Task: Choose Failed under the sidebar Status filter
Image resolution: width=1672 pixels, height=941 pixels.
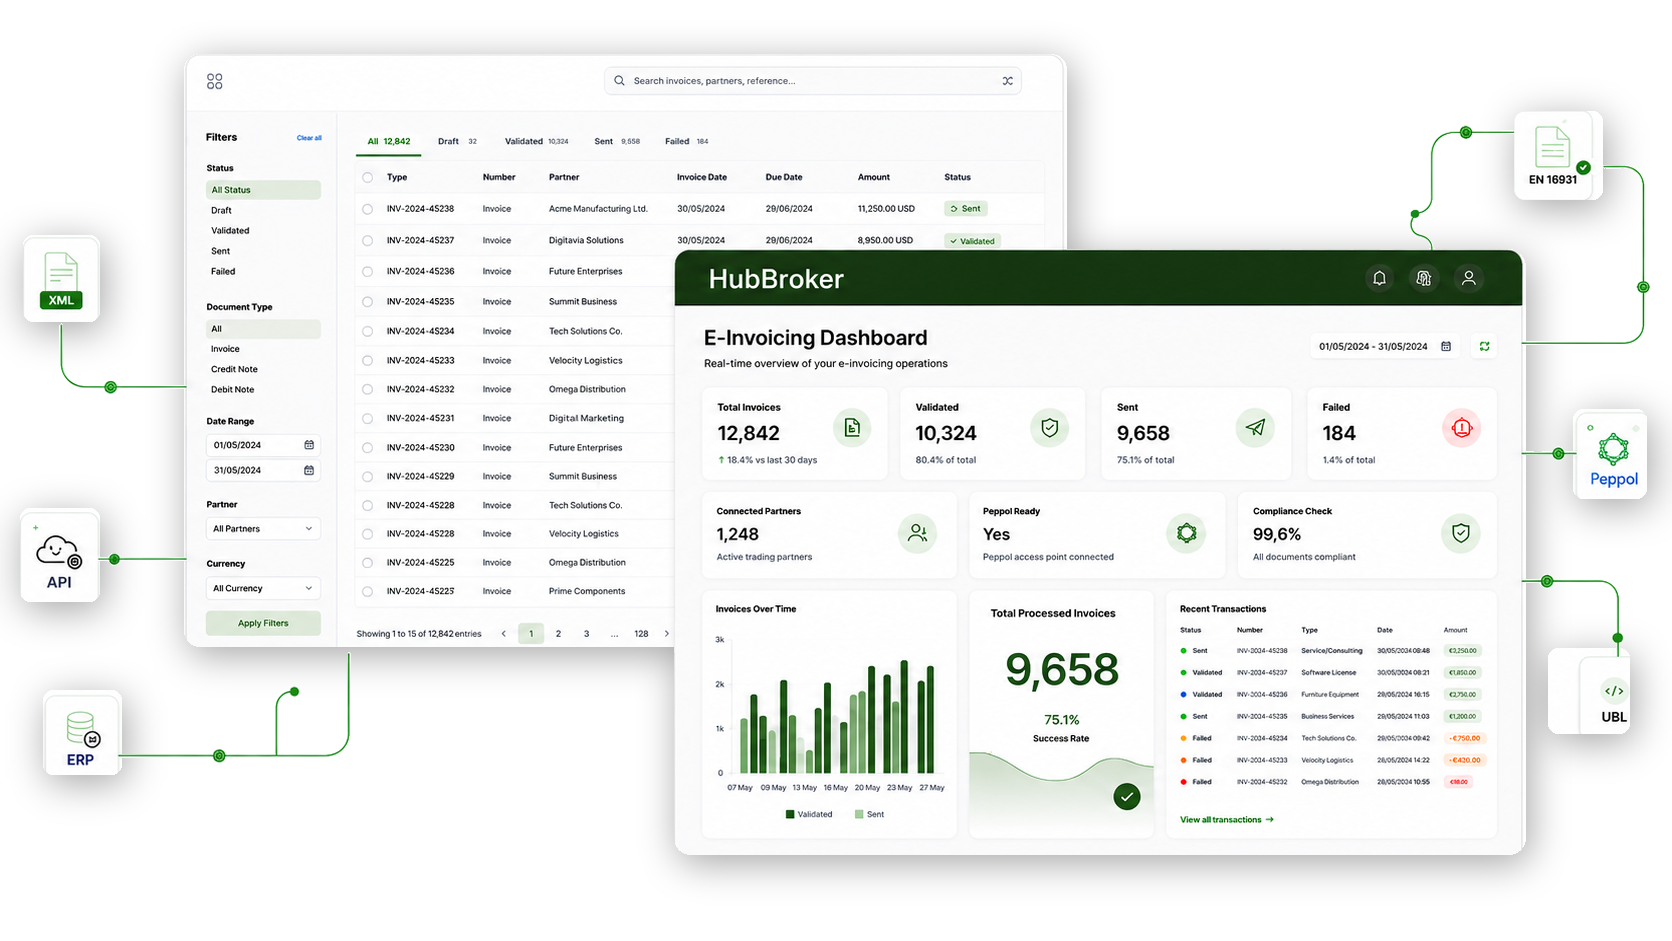Action: point(223,272)
